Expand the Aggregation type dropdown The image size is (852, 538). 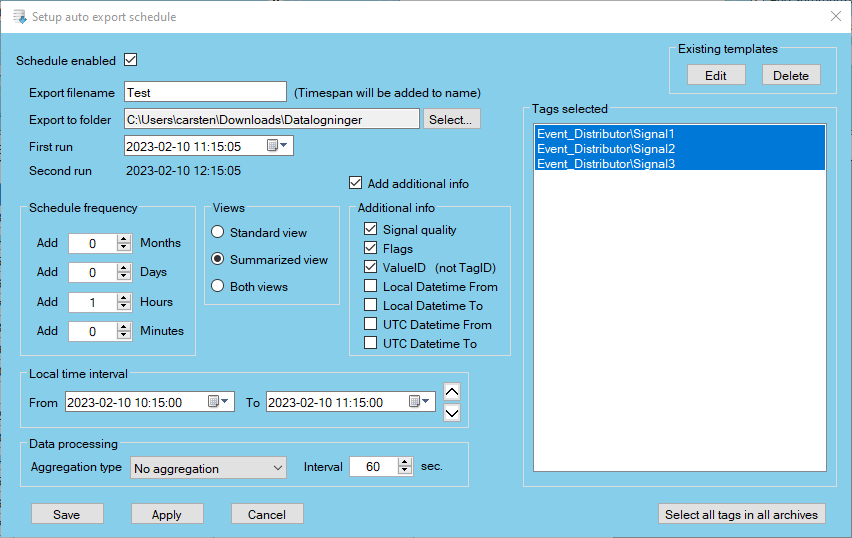tap(278, 468)
